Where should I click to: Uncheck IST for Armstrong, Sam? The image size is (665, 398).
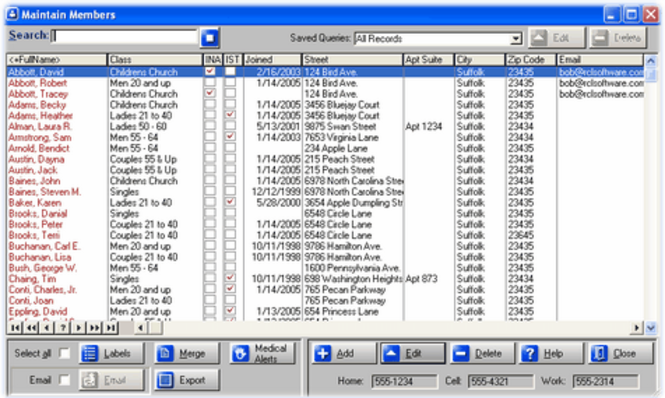tap(230, 137)
